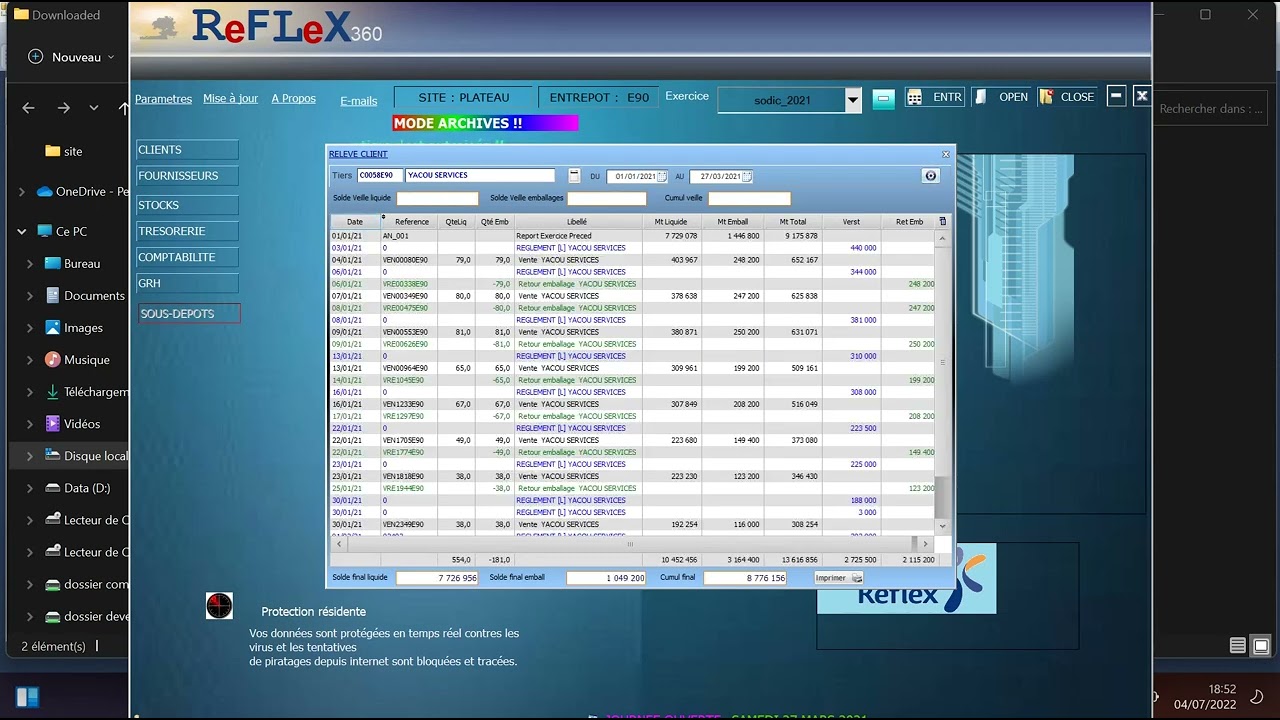Click the Parametres link
Image resolution: width=1280 pixels, height=720 pixels.
point(163,99)
